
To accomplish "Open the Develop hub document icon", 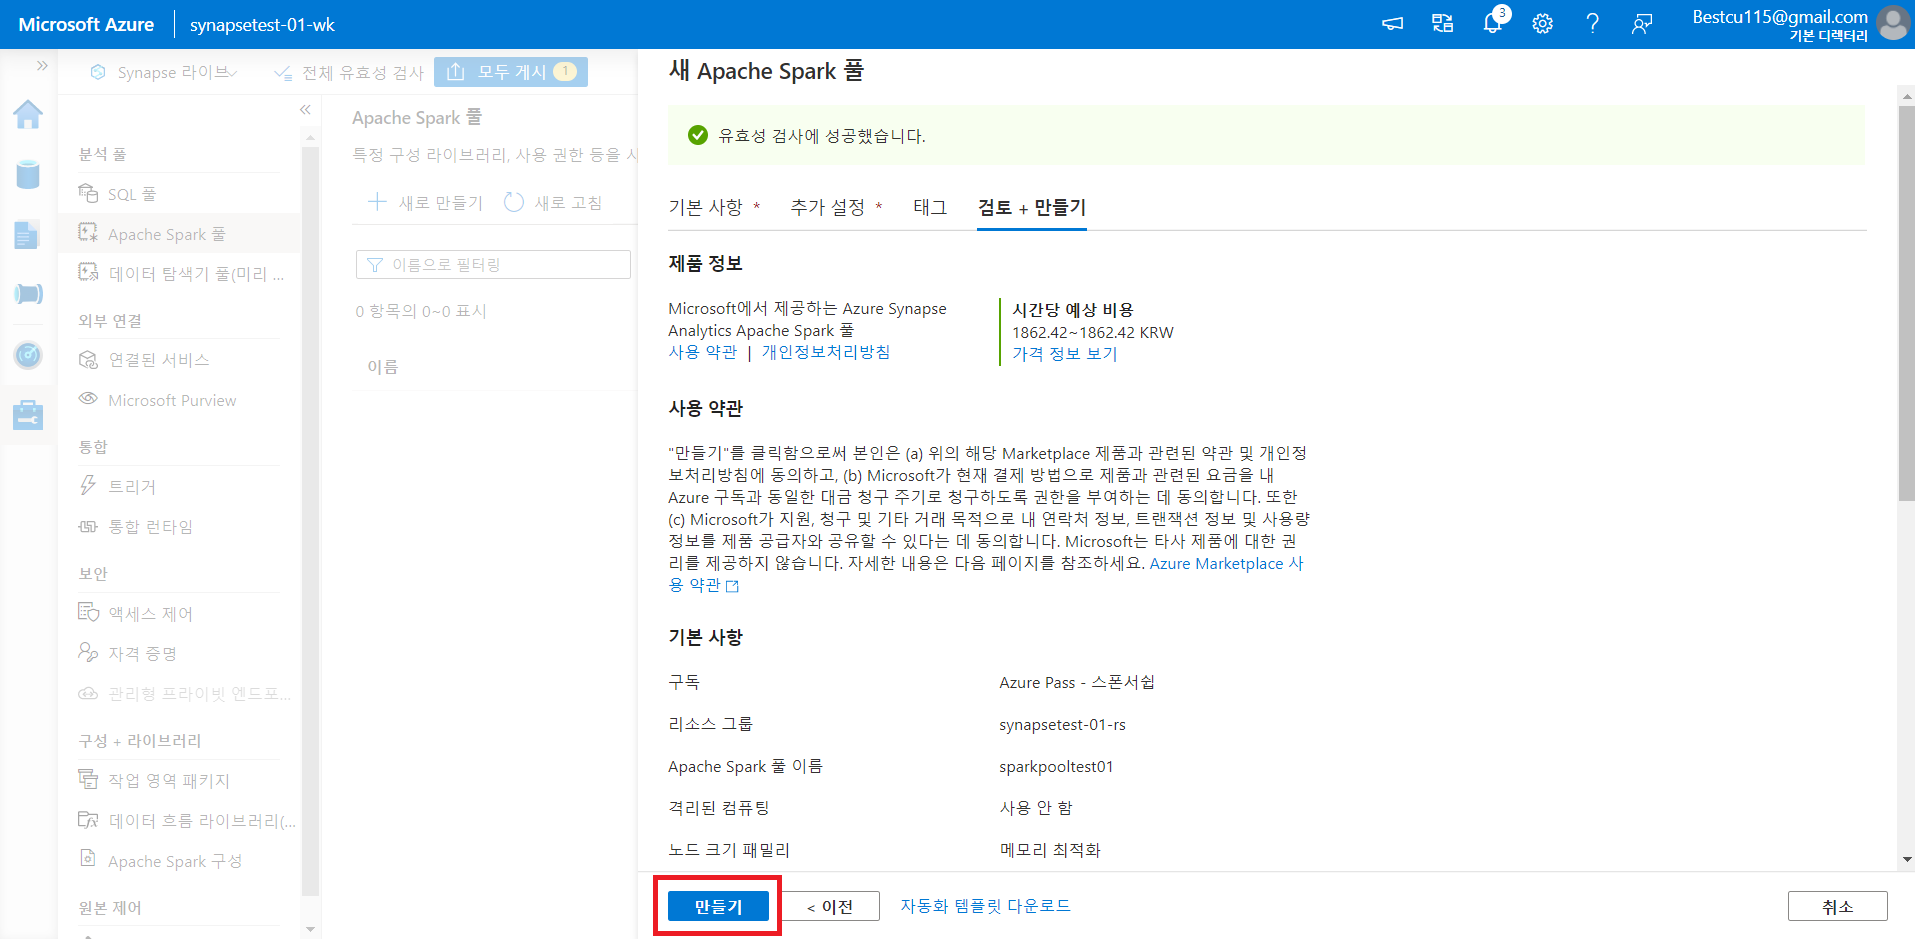I will tap(27, 235).
